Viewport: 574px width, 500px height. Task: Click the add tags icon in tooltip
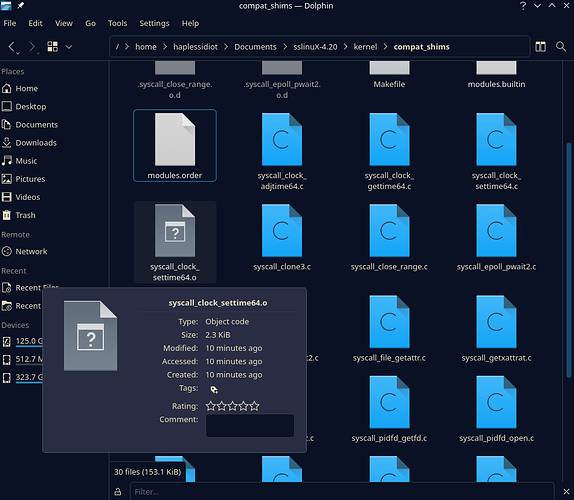(x=214, y=390)
